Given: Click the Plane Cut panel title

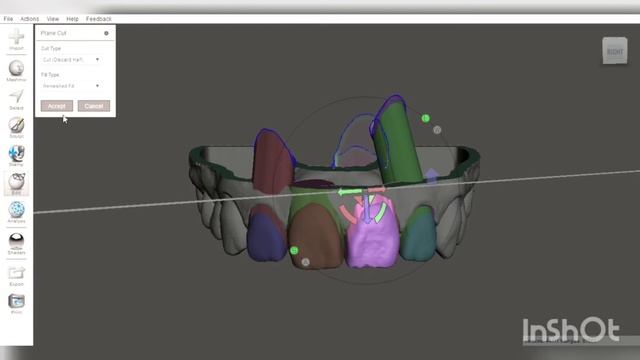Looking at the screenshot, I should point(53,33).
